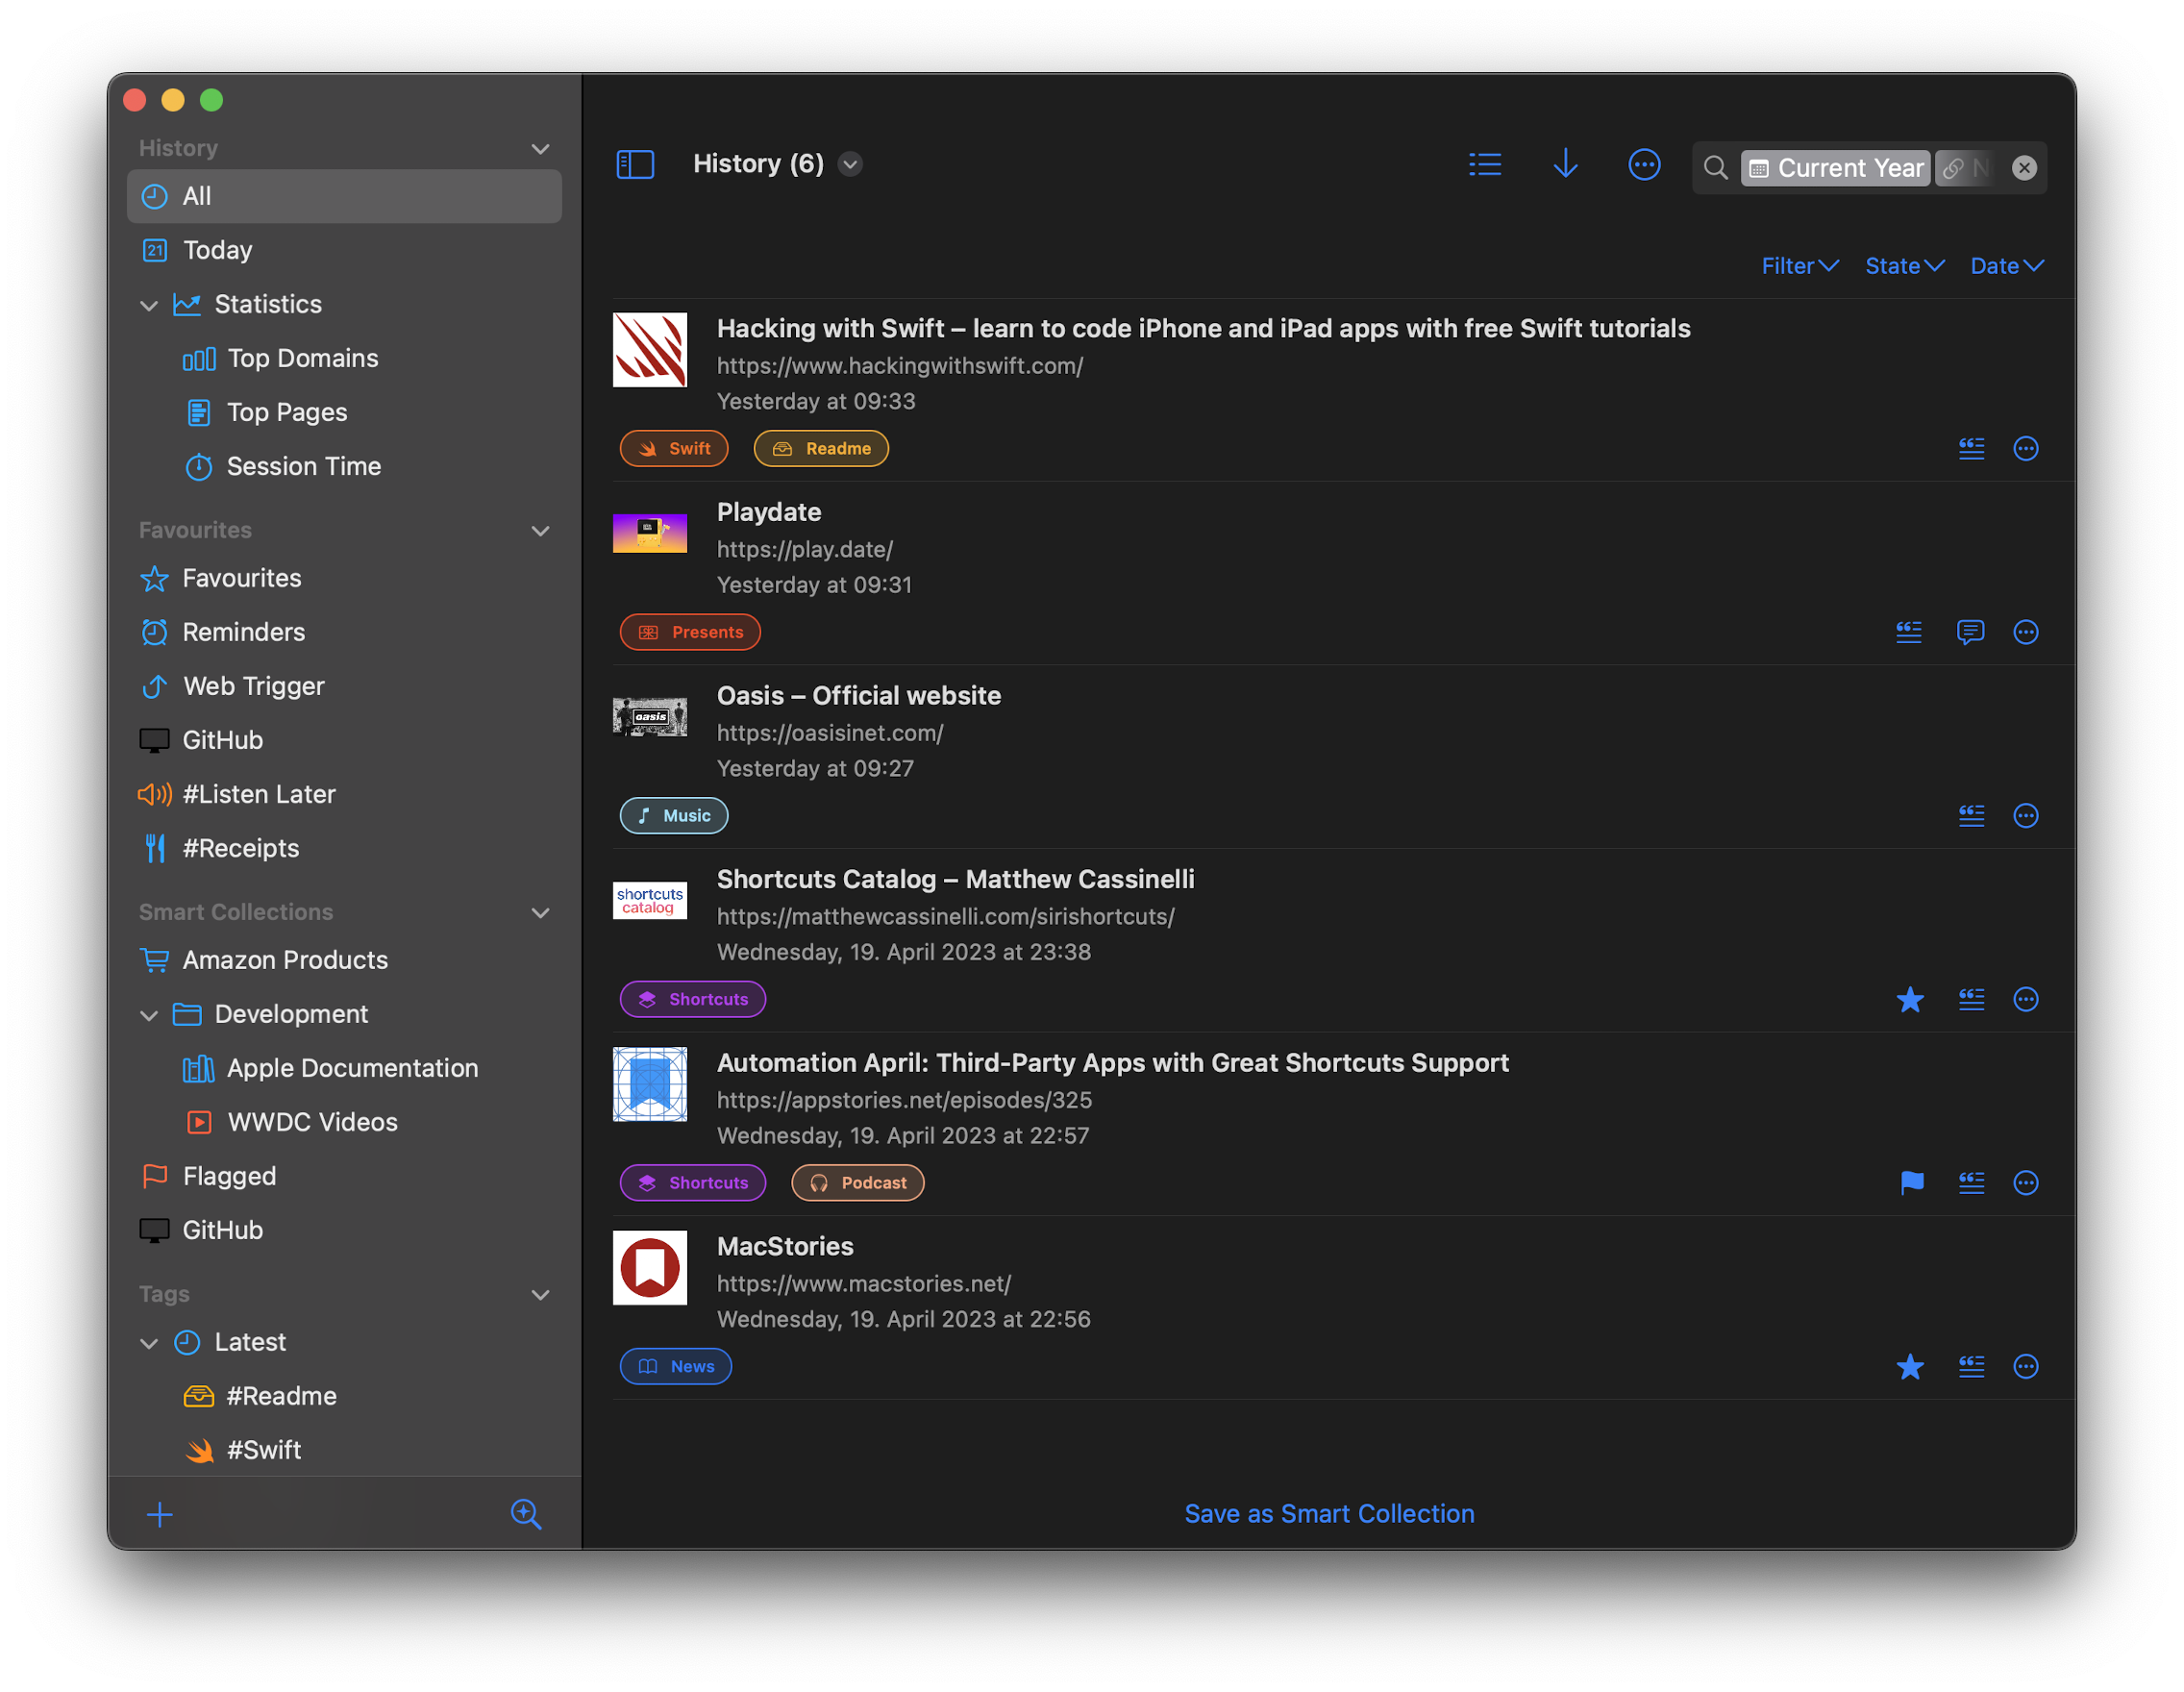This screenshot has width=2184, height=1692.
Task: Open the Playdate thumbnail
Action: coord(650,533)
